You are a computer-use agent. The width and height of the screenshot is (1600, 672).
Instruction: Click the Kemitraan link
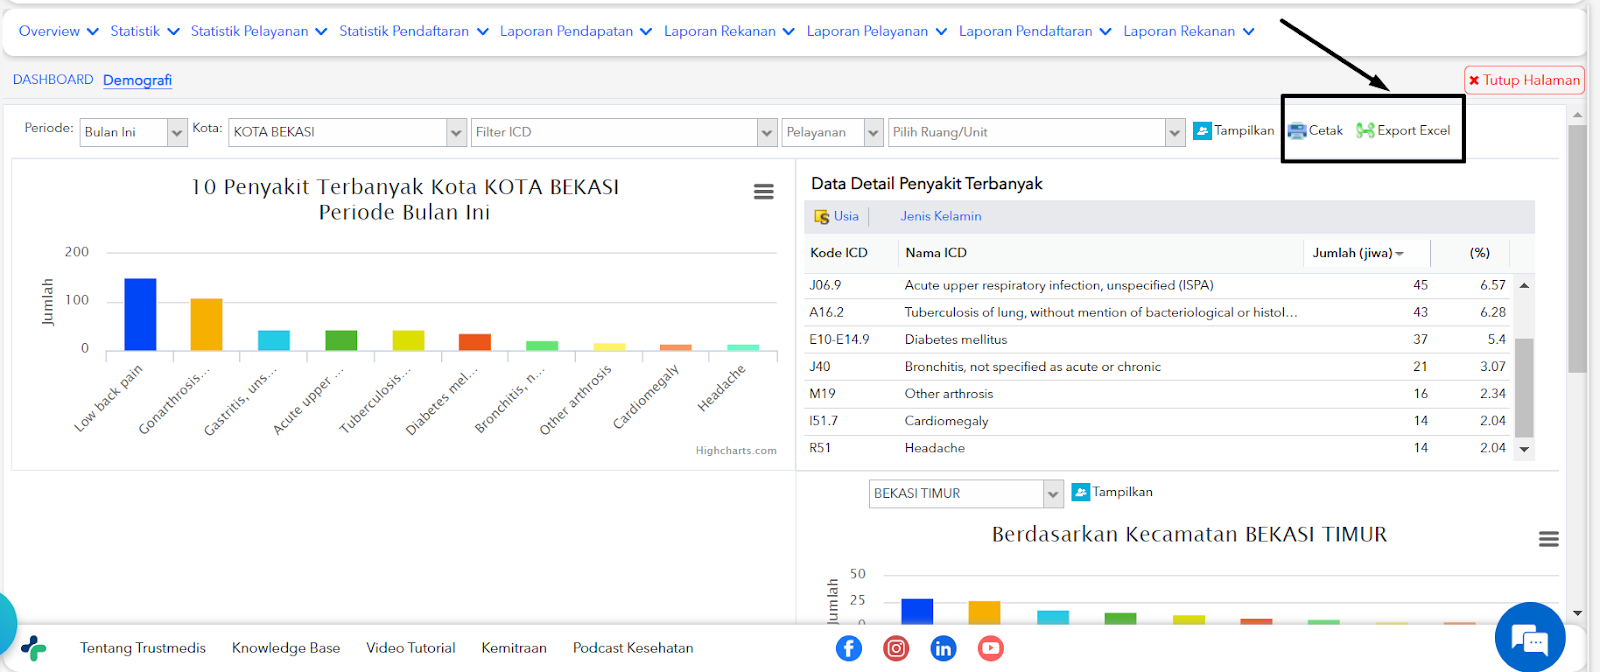pos(514,648)
